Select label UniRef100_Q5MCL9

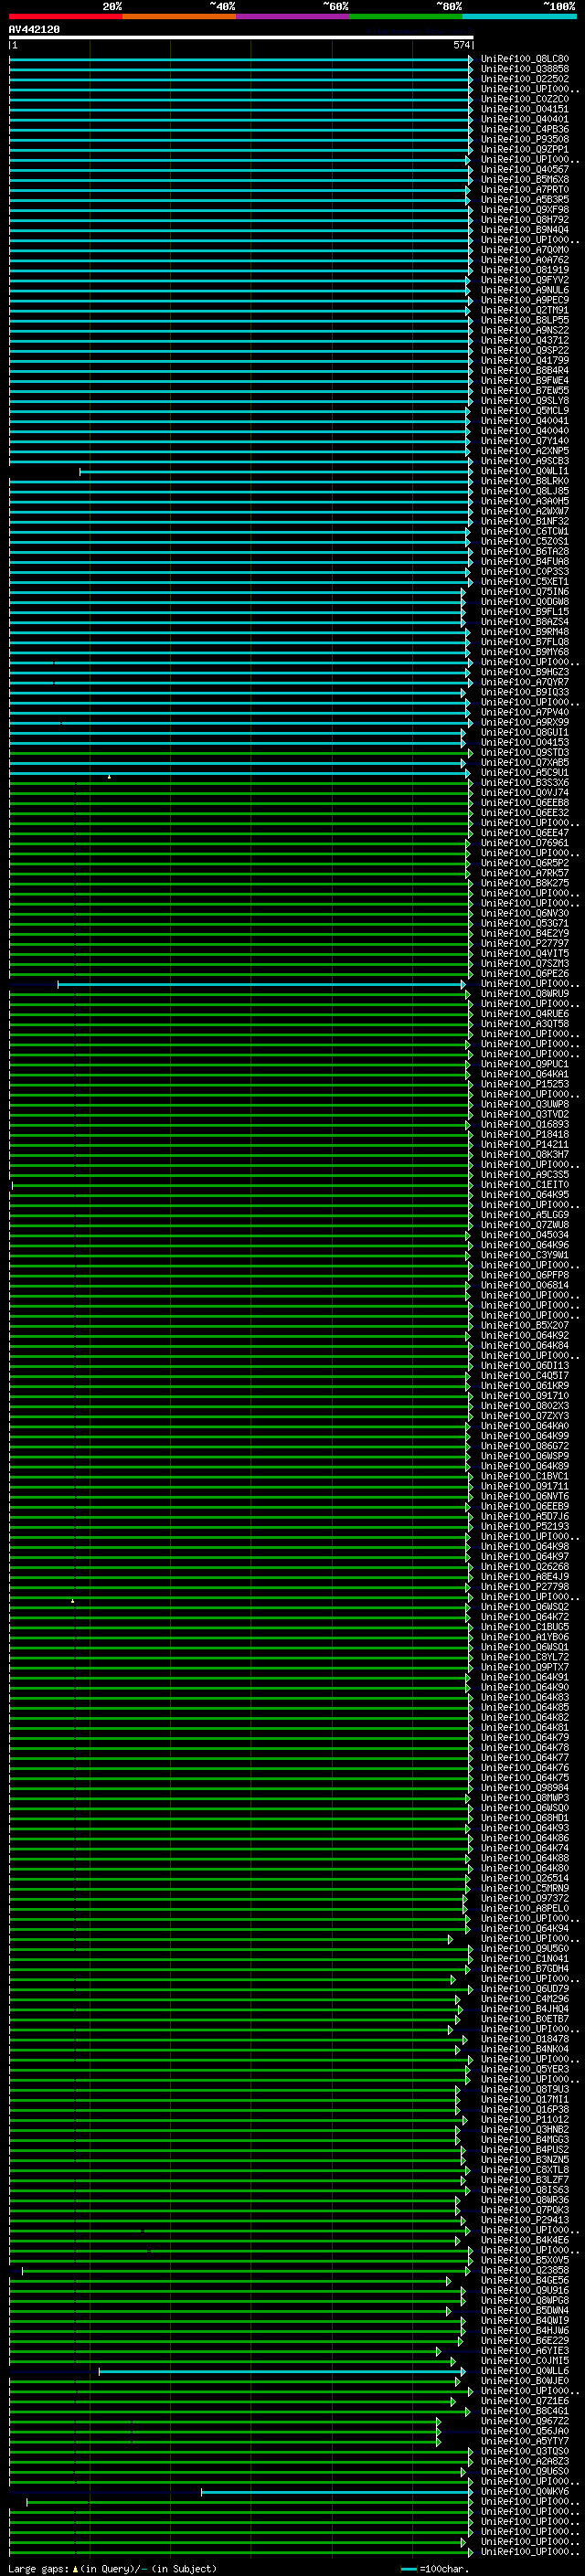525,410
